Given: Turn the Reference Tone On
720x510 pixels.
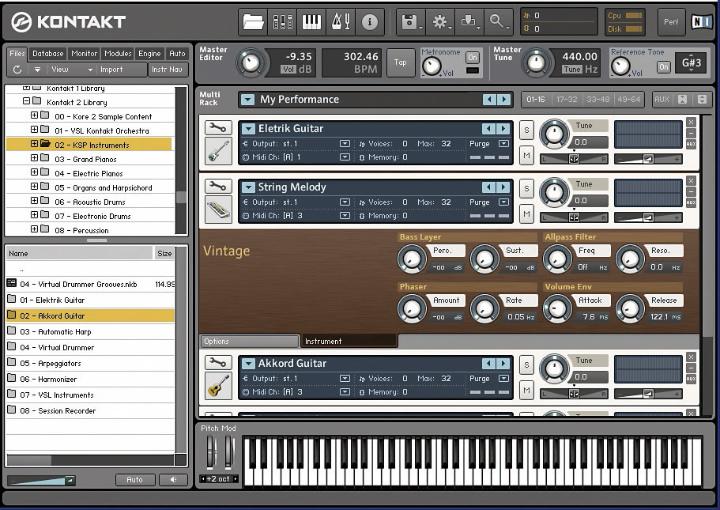Looking at the screenshot, I should tap(664, 67).
